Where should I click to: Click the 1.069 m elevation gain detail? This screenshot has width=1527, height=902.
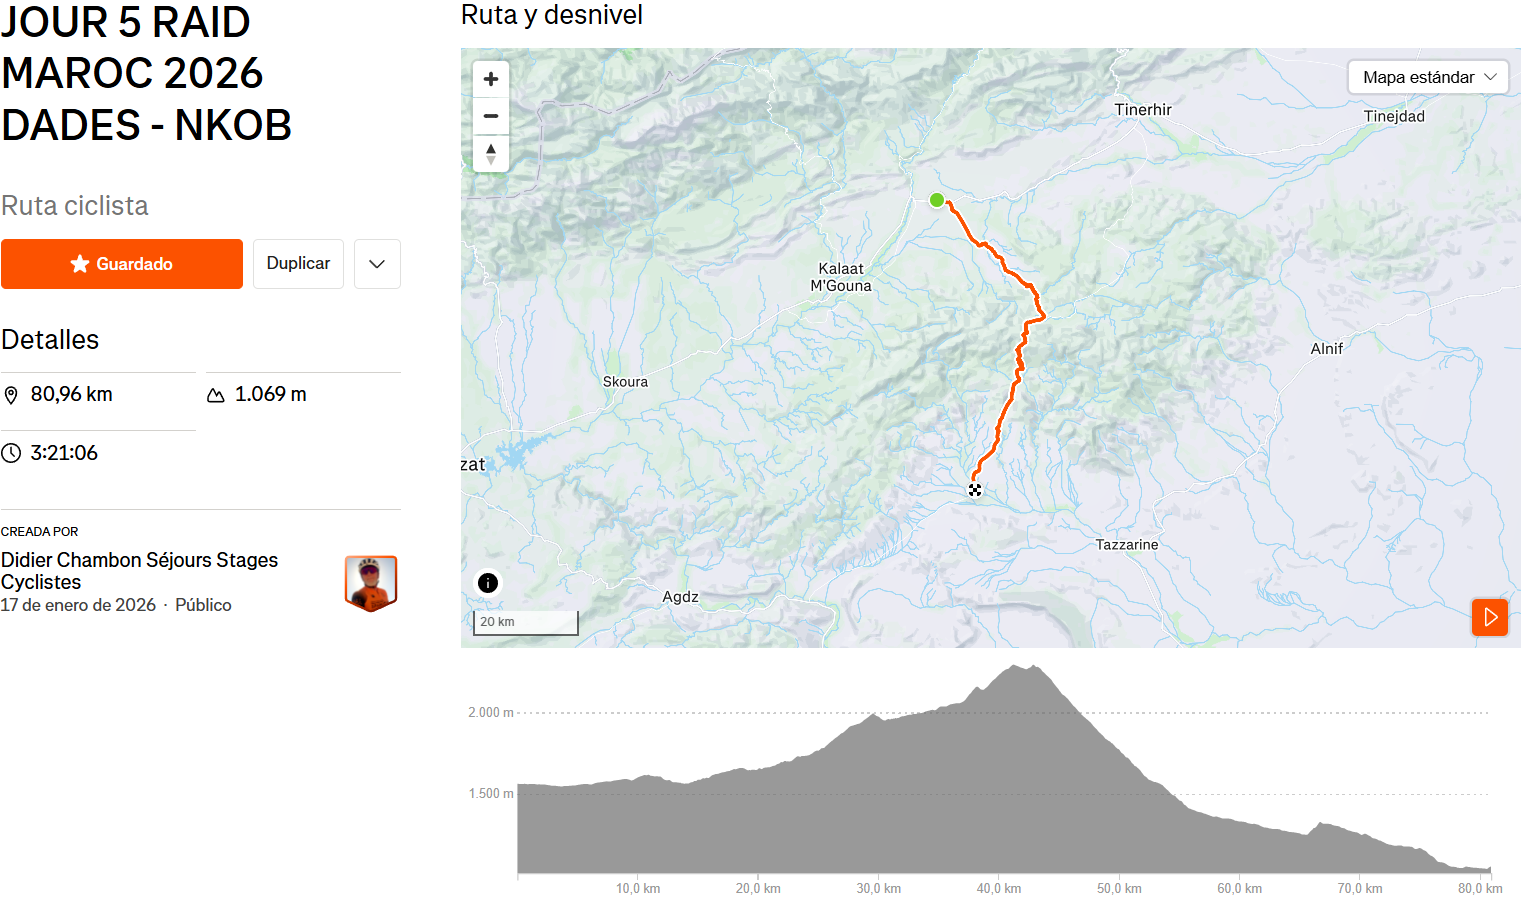(270, 394)
